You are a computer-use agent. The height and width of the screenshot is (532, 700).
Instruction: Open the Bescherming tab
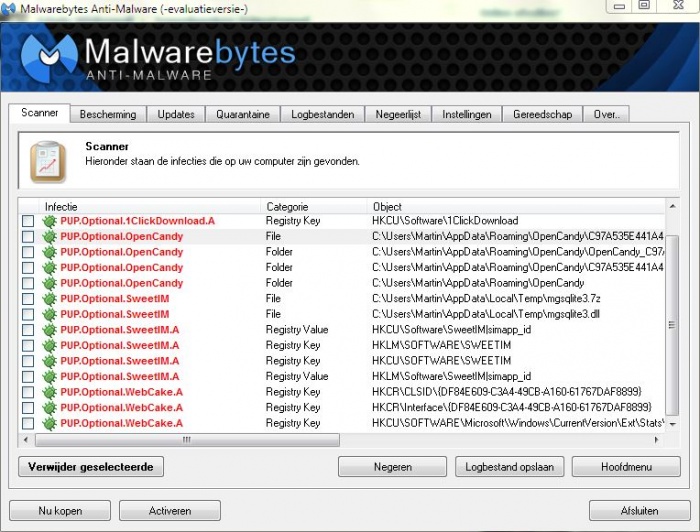(x=108, y=114)
